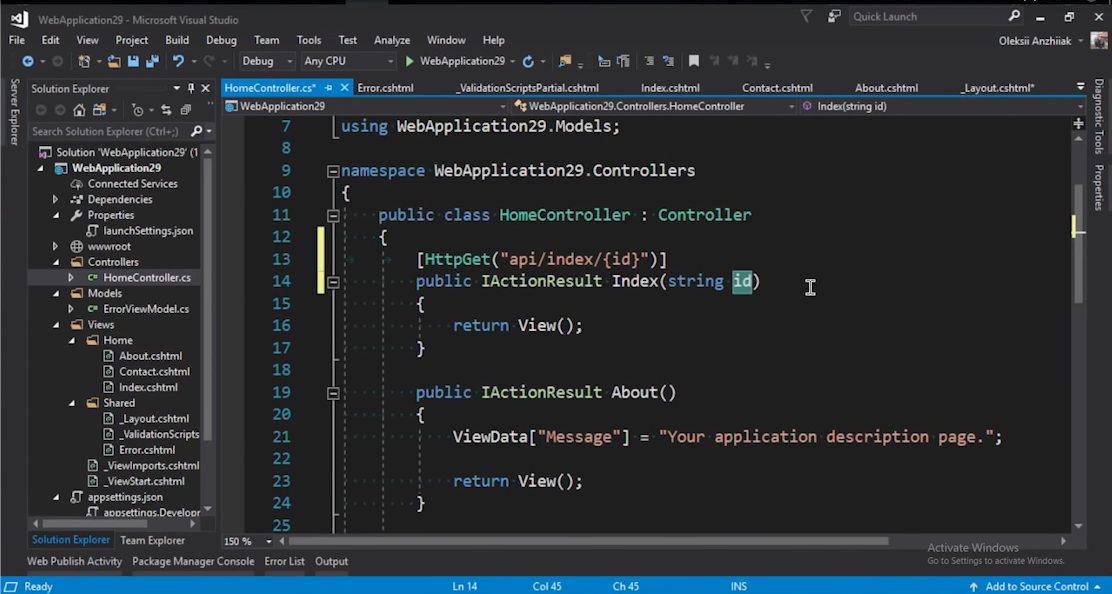Collapse the HomeController class outline at line 11
This screenshot has width=1112, height=594.
pyautogui.click(x=333, y=215)
